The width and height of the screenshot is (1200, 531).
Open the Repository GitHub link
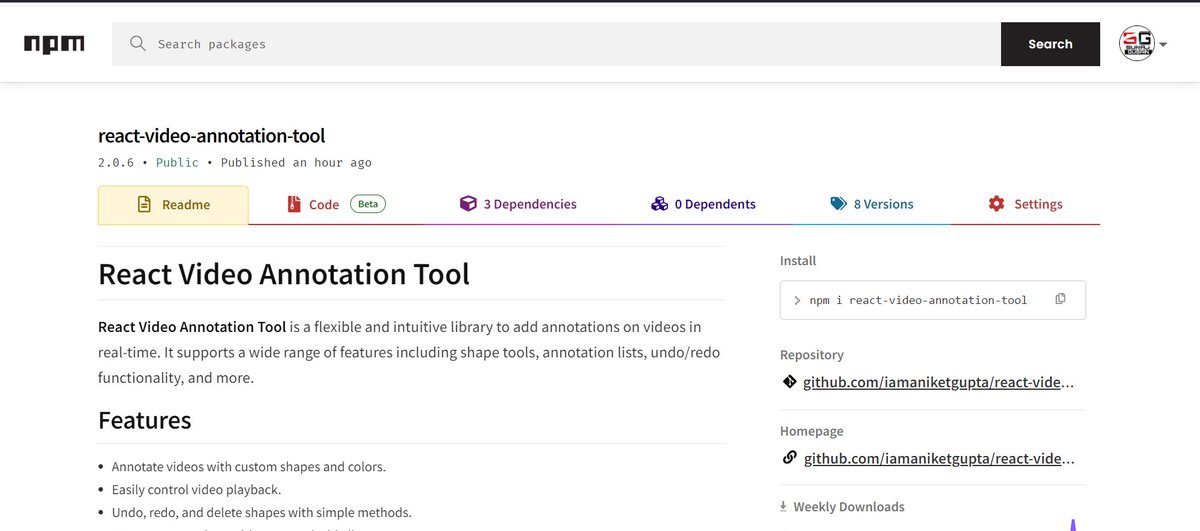point(939,382)
